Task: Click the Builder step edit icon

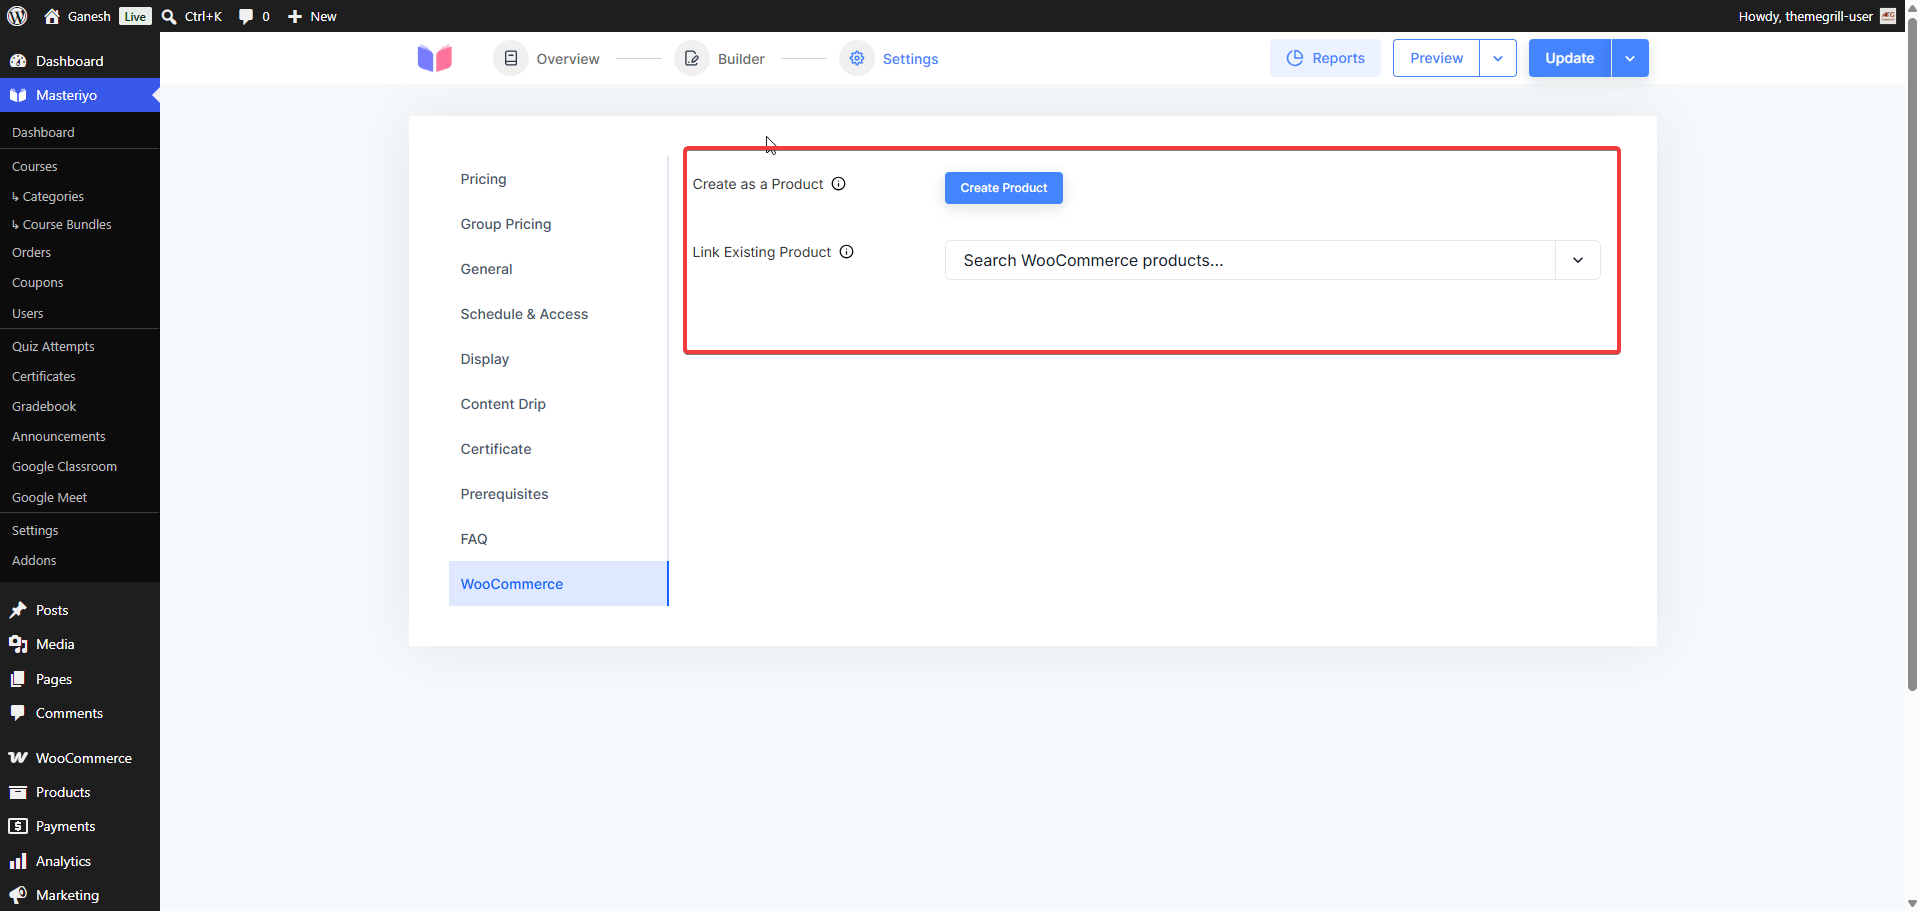Action: pyautogui.click(x=692, y=58)
